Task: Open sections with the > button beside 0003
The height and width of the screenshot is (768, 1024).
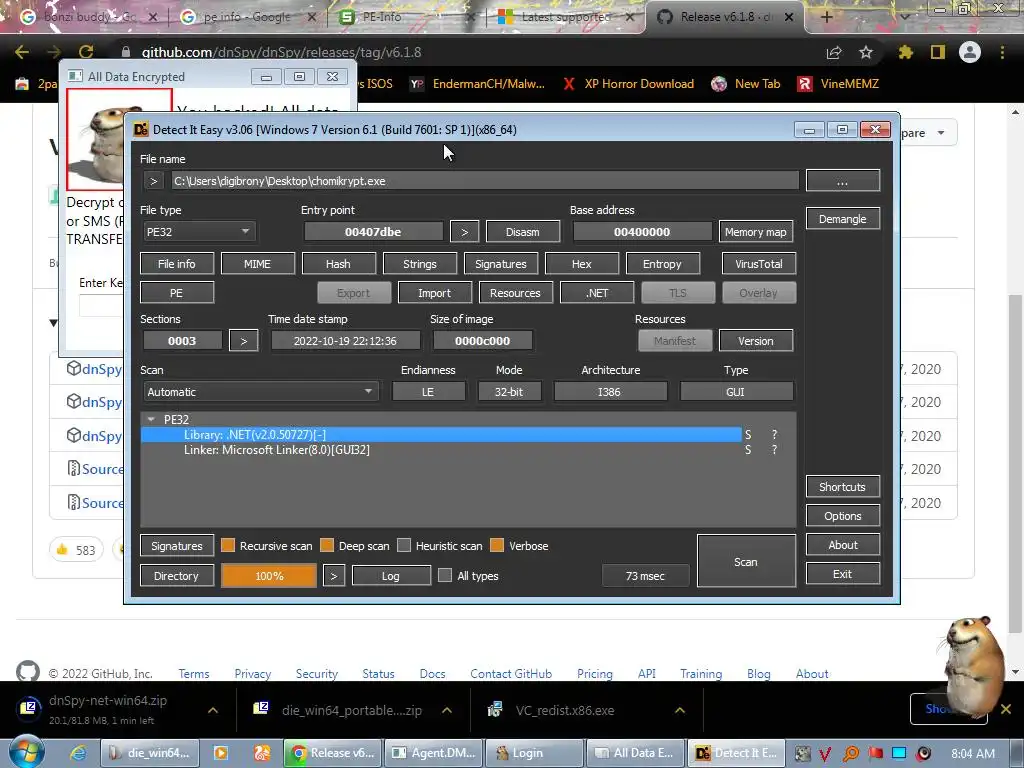Action: tap(244, 341)
